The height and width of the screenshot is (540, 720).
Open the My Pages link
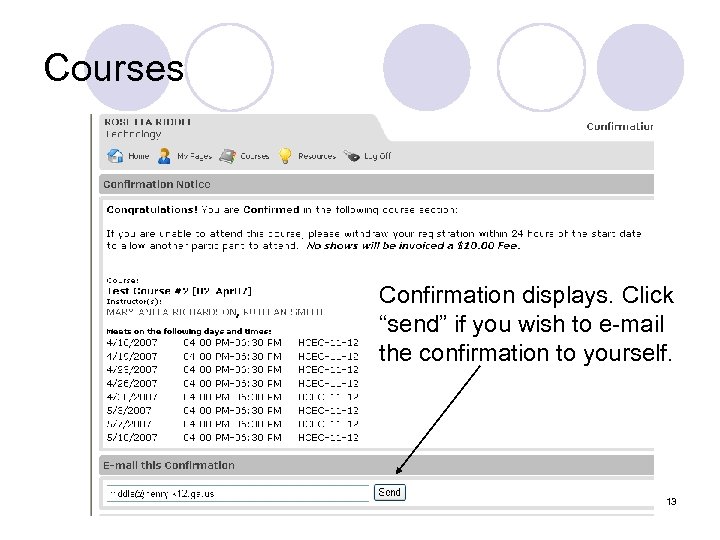[194, 156]
